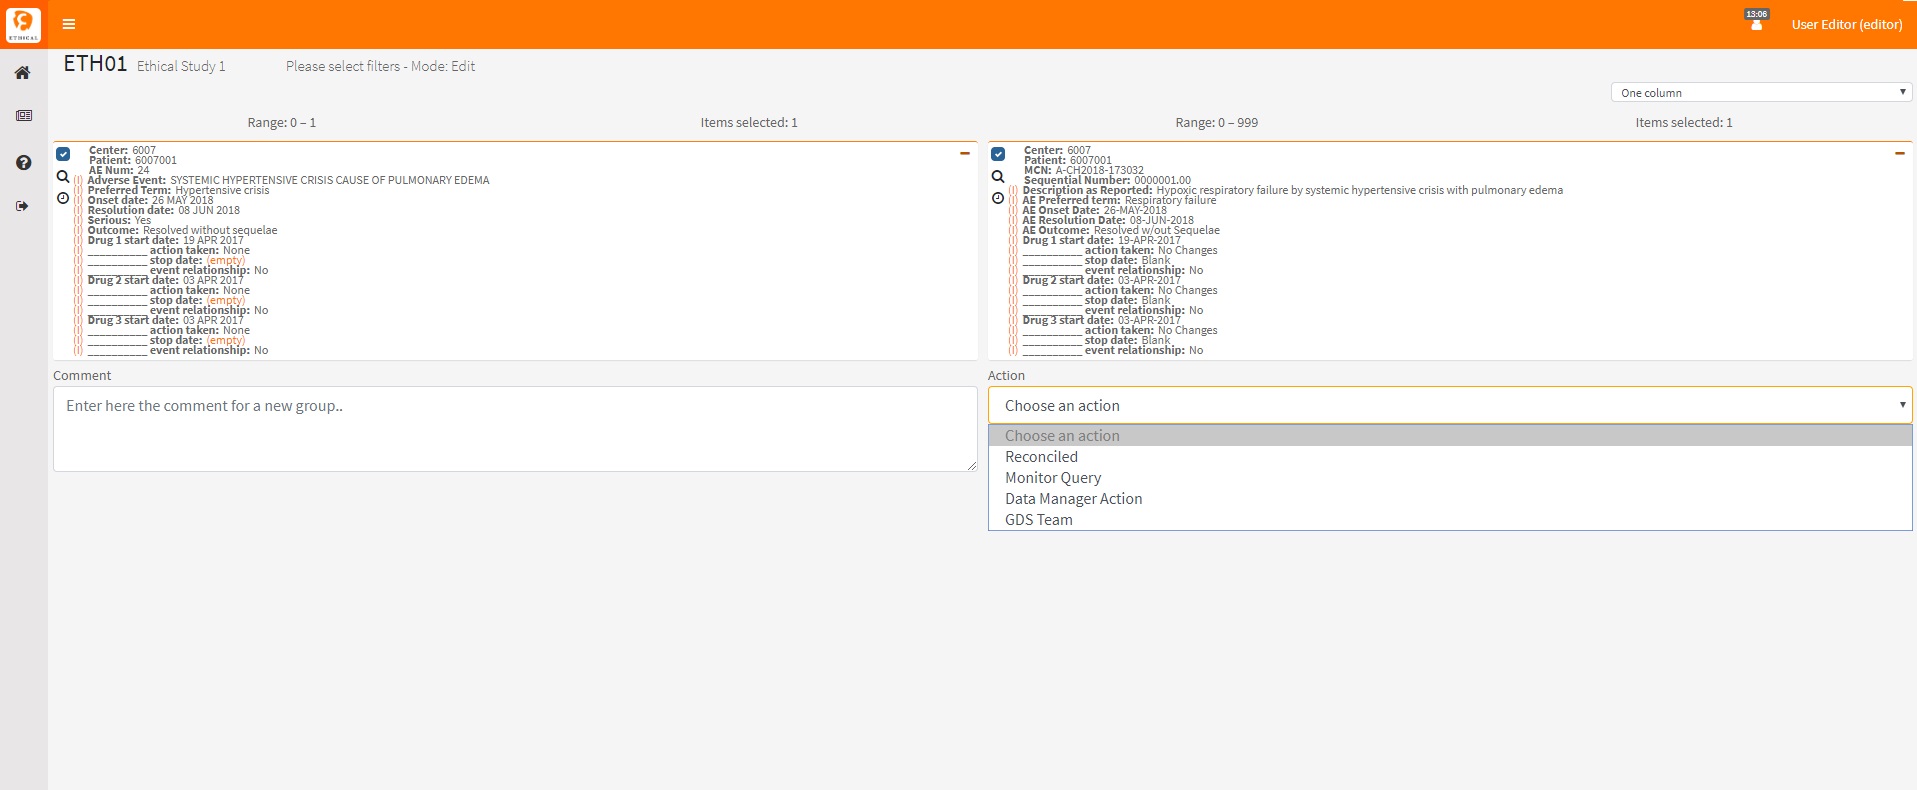The height and width of the screenshot is (790, 1917).
Task: Click the orange marker beside Description as Reported
Action: click(x=1013, y=190)
